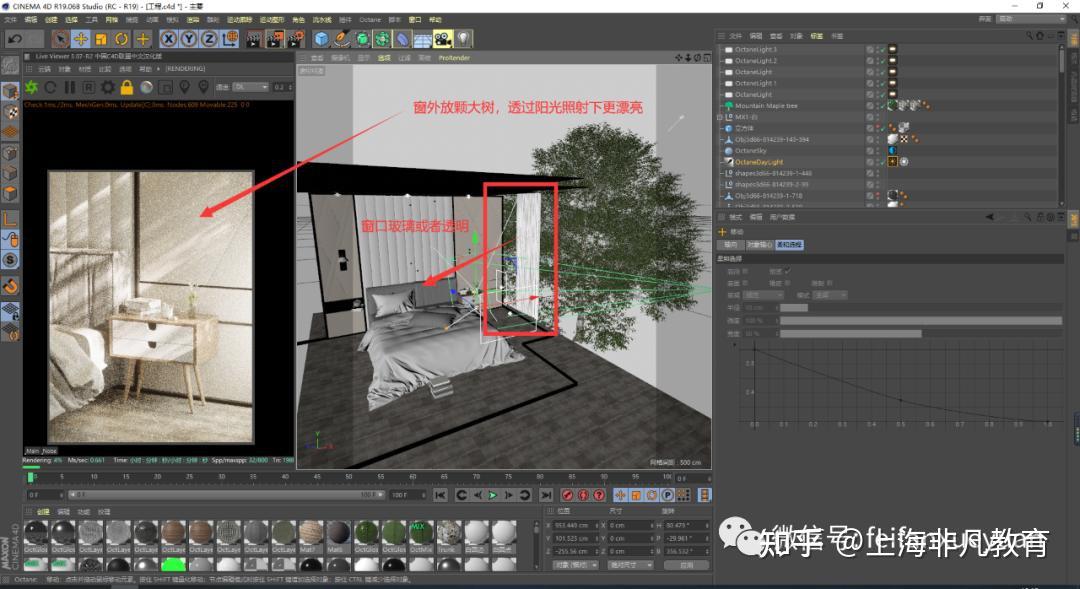
Task: Open the Octane Live Viewer settings gear
Action: [107, 85]
